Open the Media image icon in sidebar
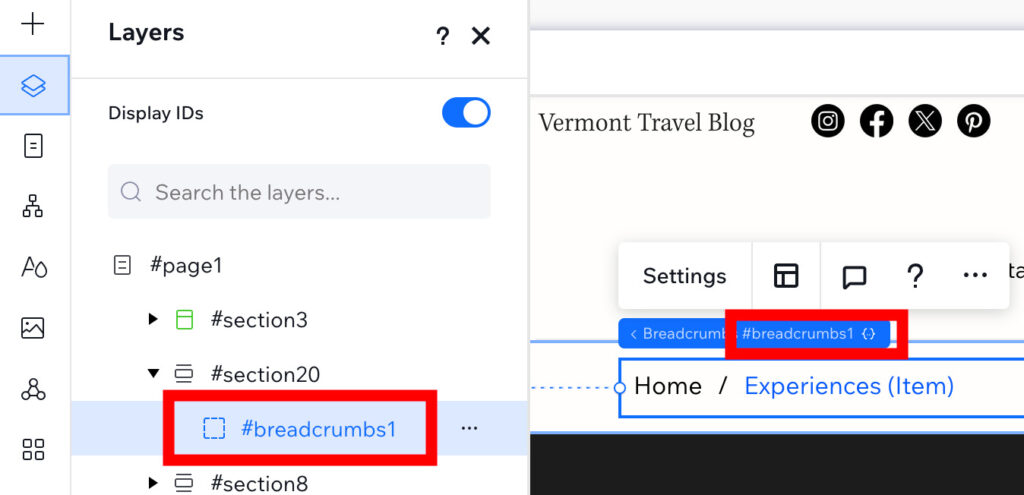 (33, 328)
